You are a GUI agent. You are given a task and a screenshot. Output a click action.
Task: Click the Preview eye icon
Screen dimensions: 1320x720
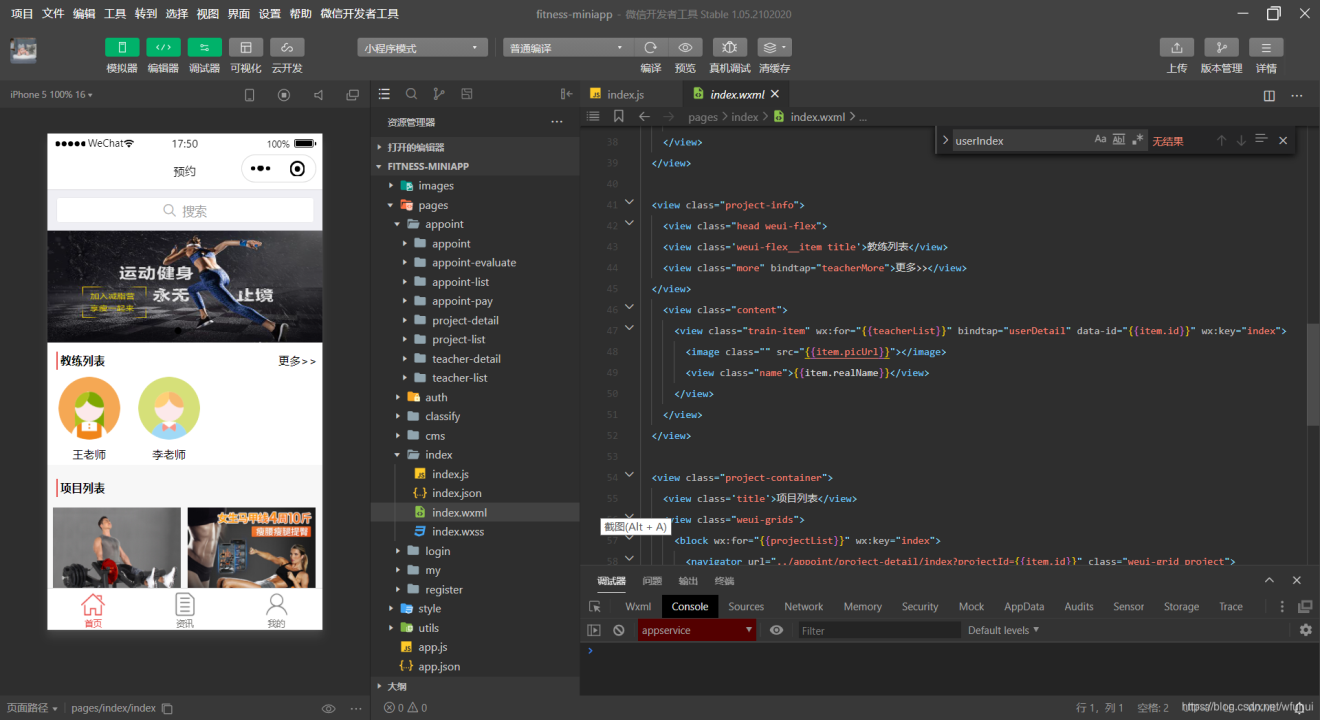click(685, 48)
